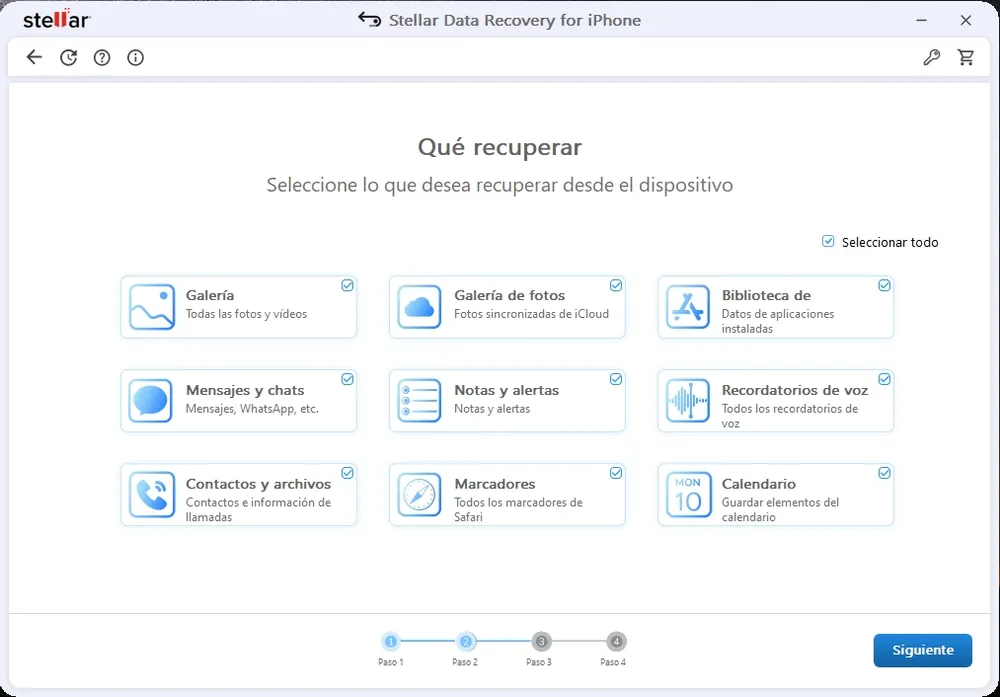
Task: Click the Mensajes y chats speech bubble icon
Action: click(151, 400)
